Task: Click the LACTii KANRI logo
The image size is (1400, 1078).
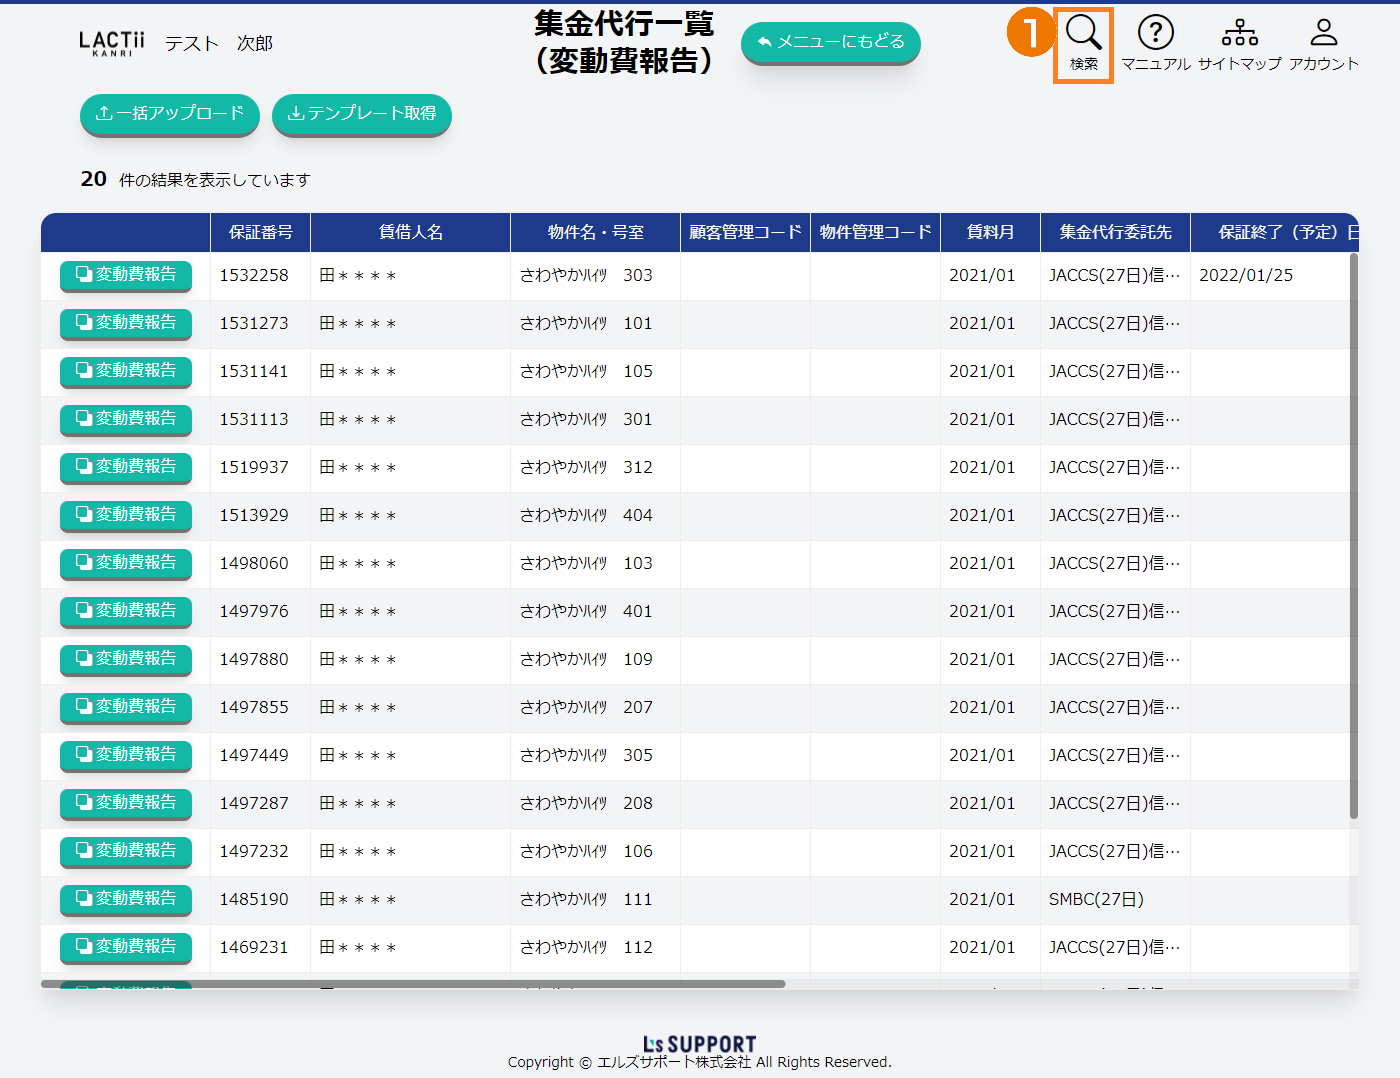Action: point(111,43)
